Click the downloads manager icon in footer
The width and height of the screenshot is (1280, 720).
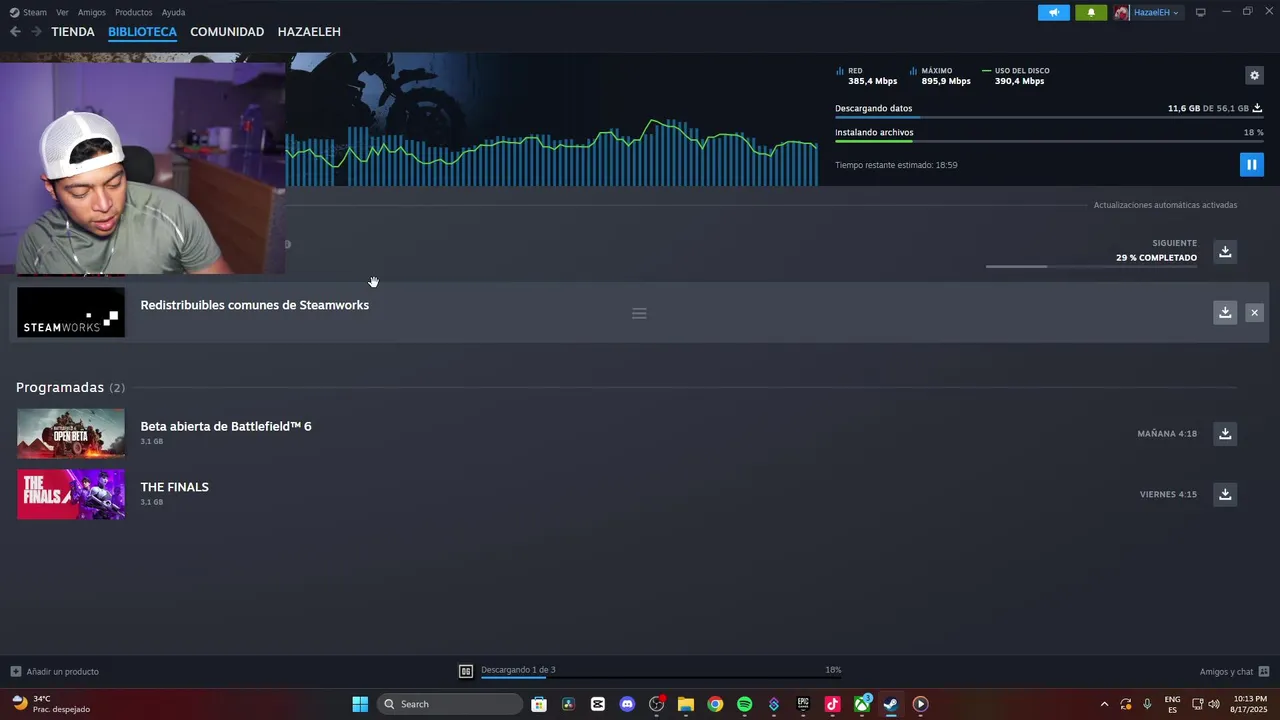[x=466, y=671]
